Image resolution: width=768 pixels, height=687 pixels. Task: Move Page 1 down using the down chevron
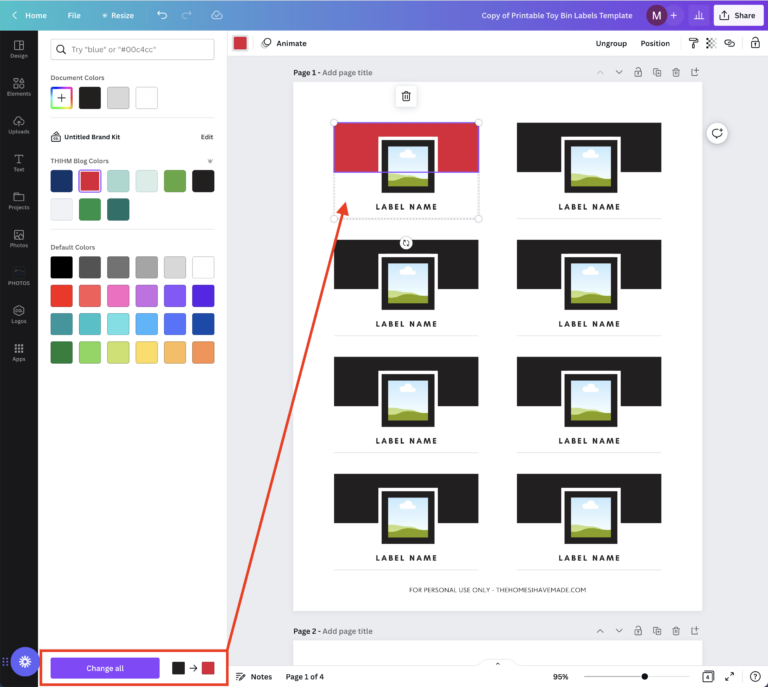click(x=619, y=72)
